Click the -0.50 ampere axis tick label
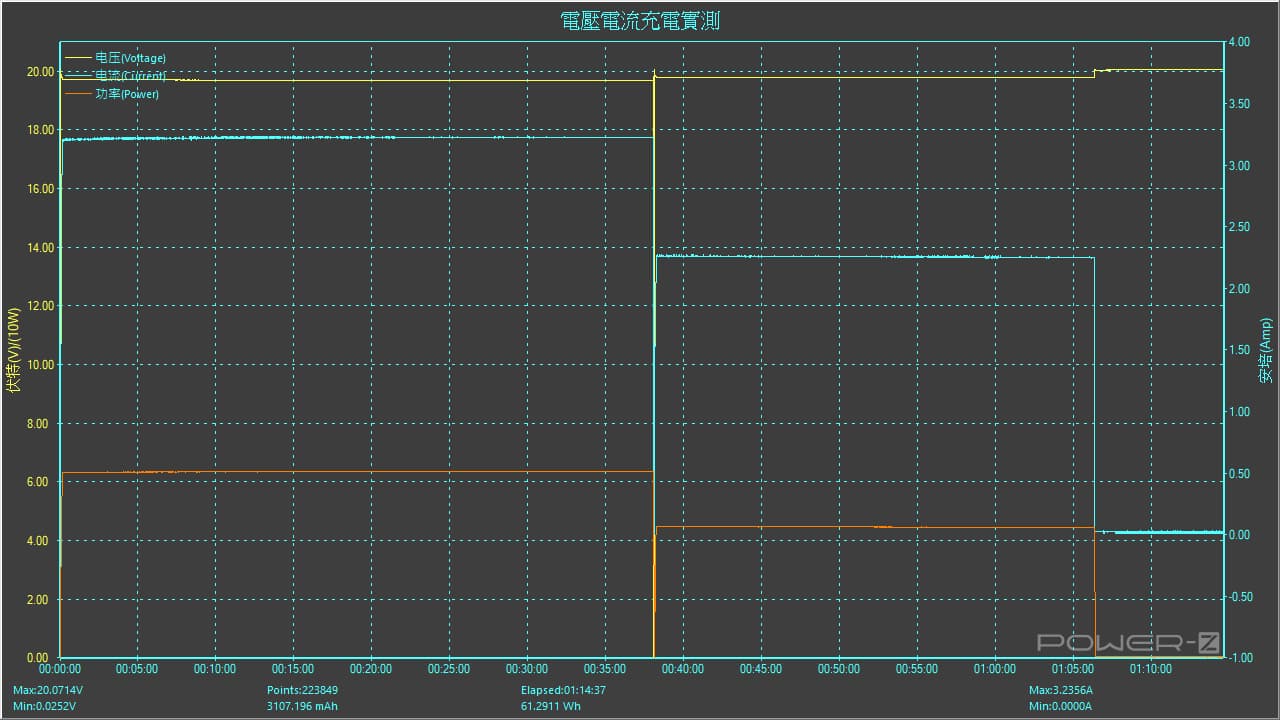 [x=1240, y=597]
